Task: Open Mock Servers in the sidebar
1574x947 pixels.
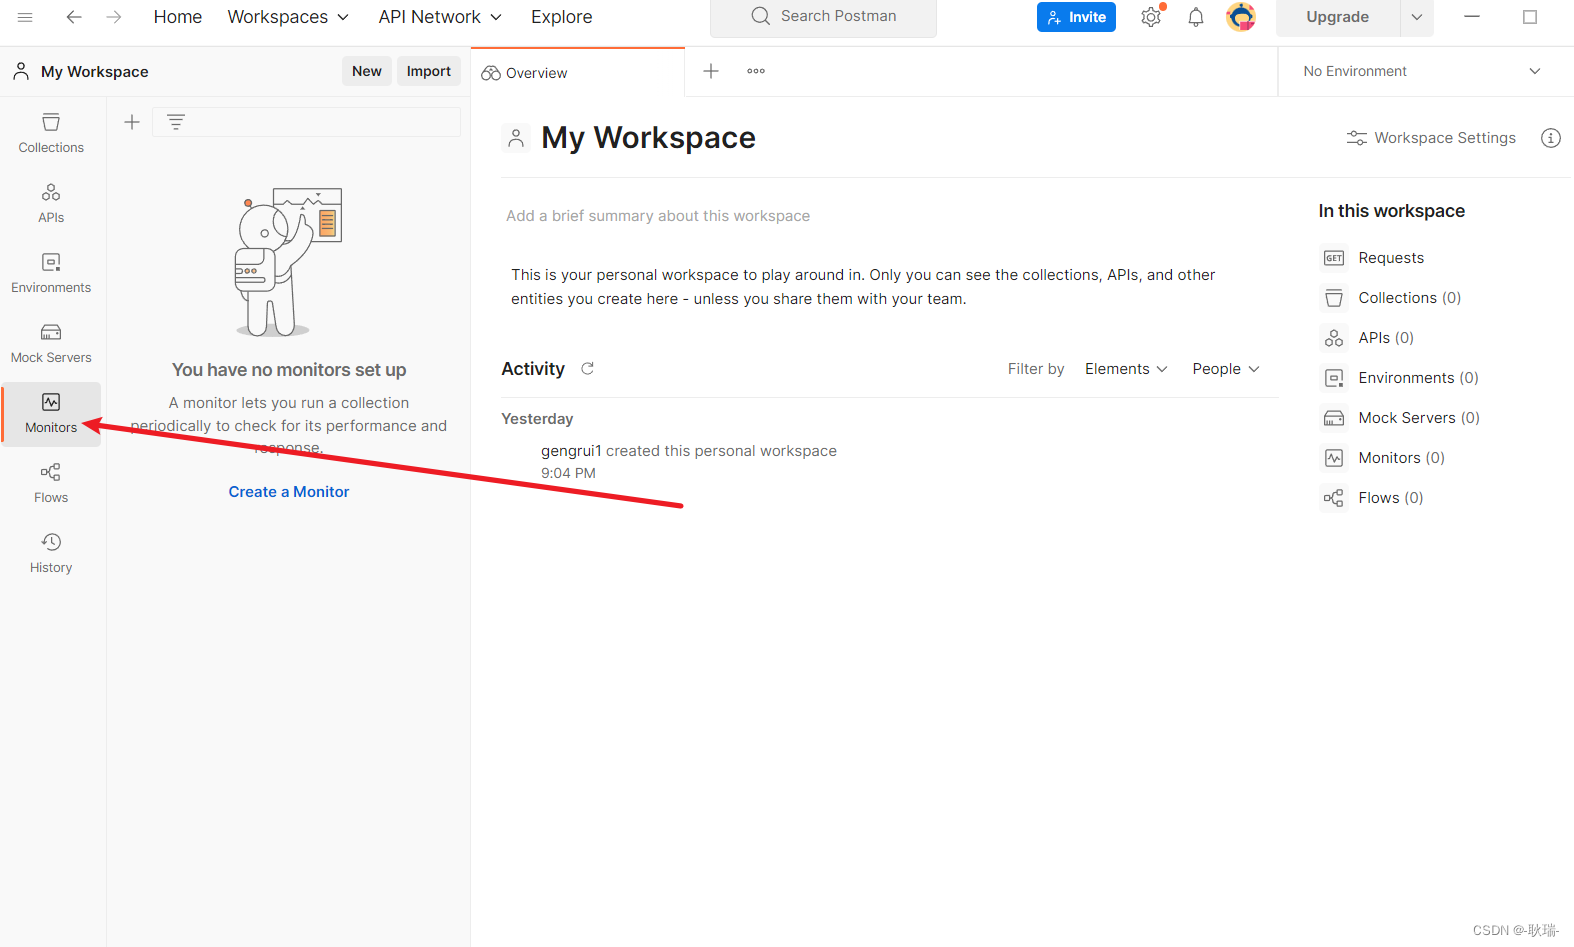Action: coord(51,344)
